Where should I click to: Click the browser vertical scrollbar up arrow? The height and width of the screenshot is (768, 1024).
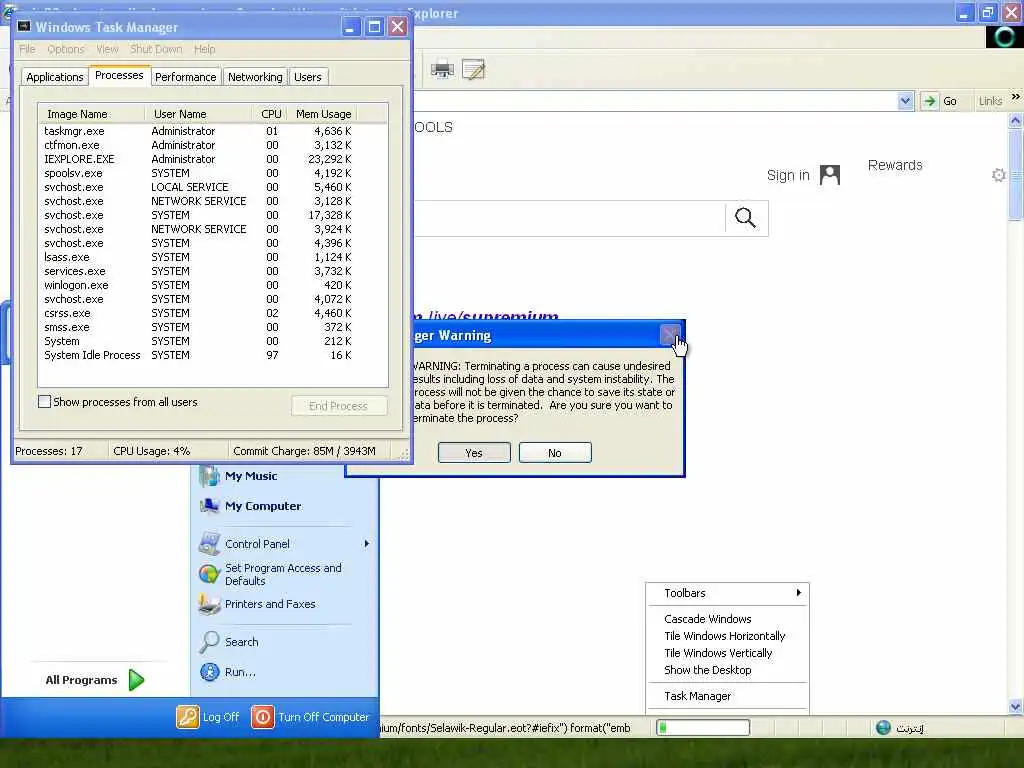pyautogui.click(x=1016, y=120)
